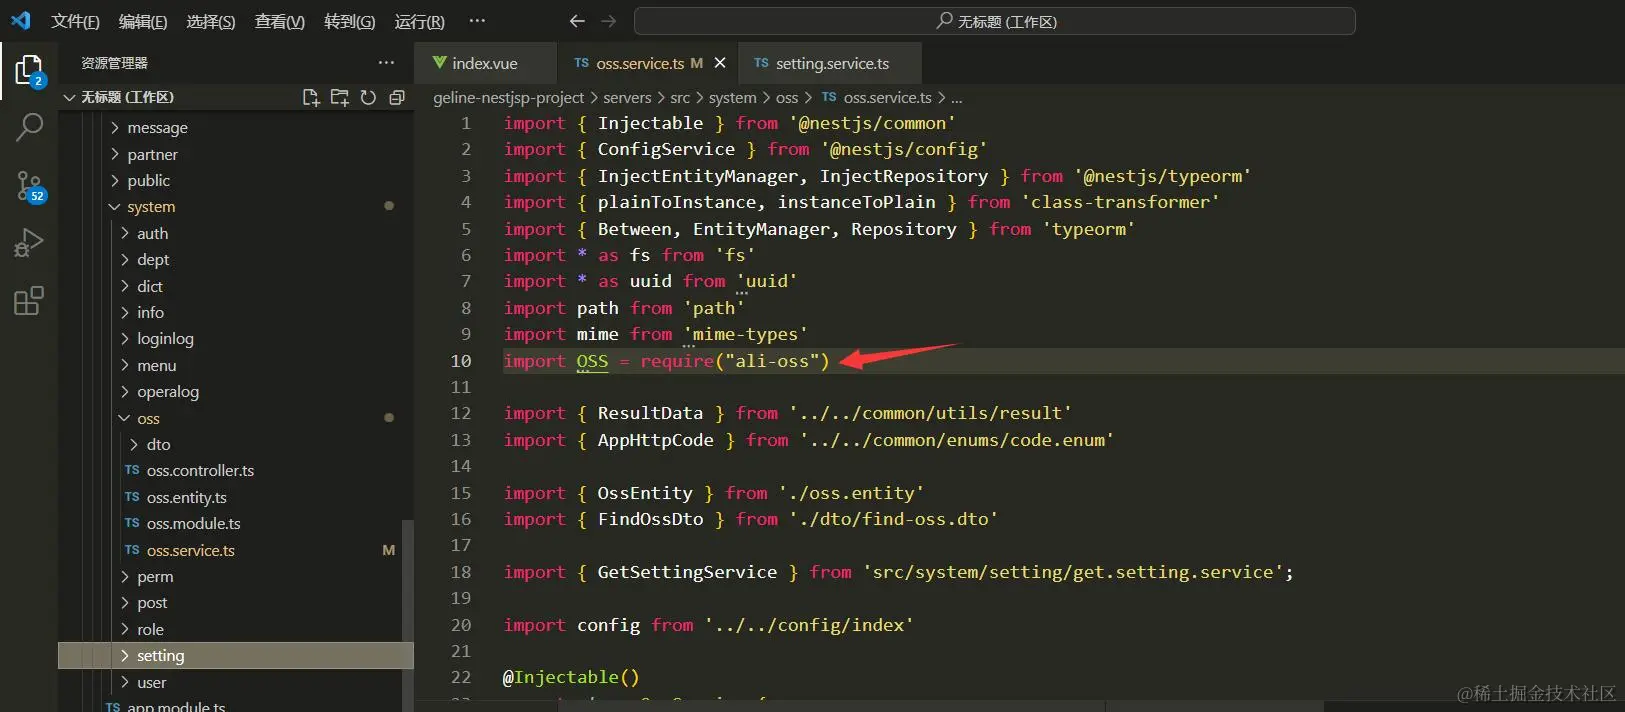Expand the dto folder
The image size is (1625, 712).
[x=235, y=444]
